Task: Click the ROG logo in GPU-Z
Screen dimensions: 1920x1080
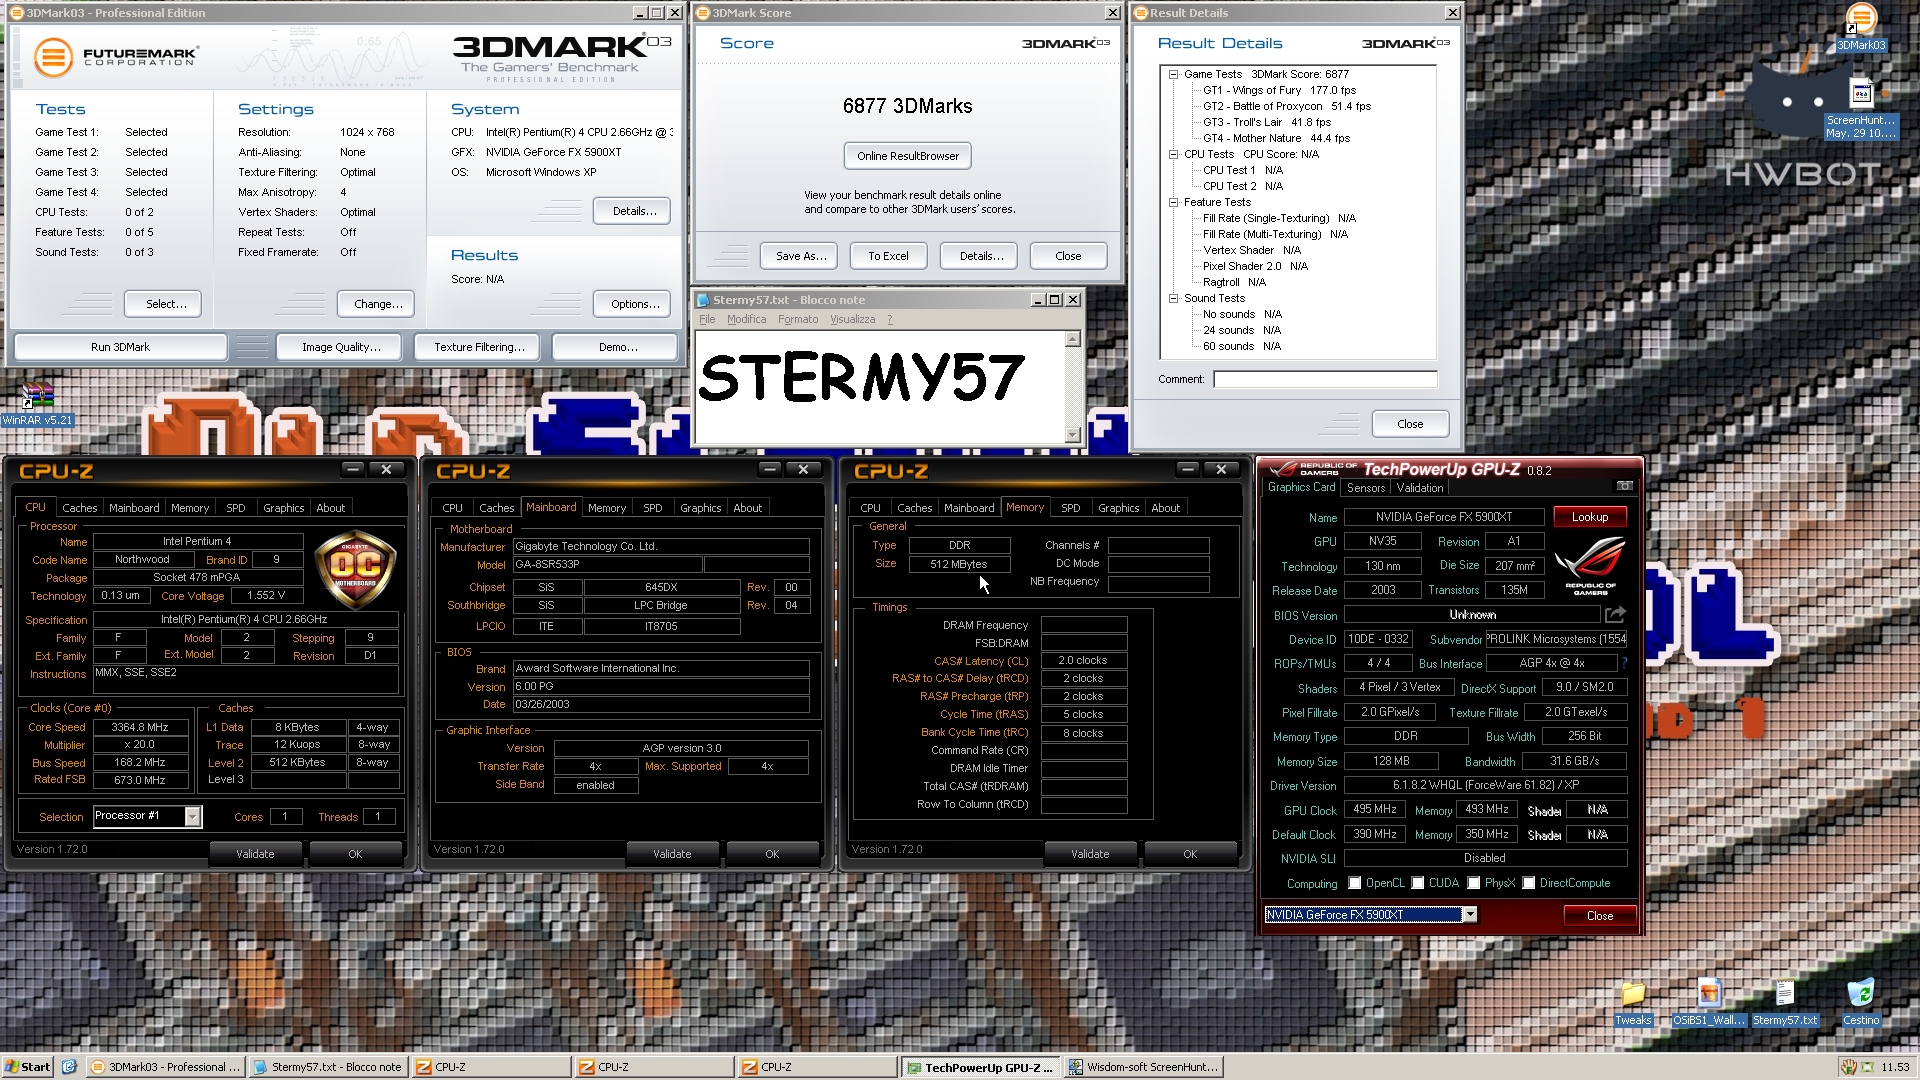Action: (x=1590, y=564)
